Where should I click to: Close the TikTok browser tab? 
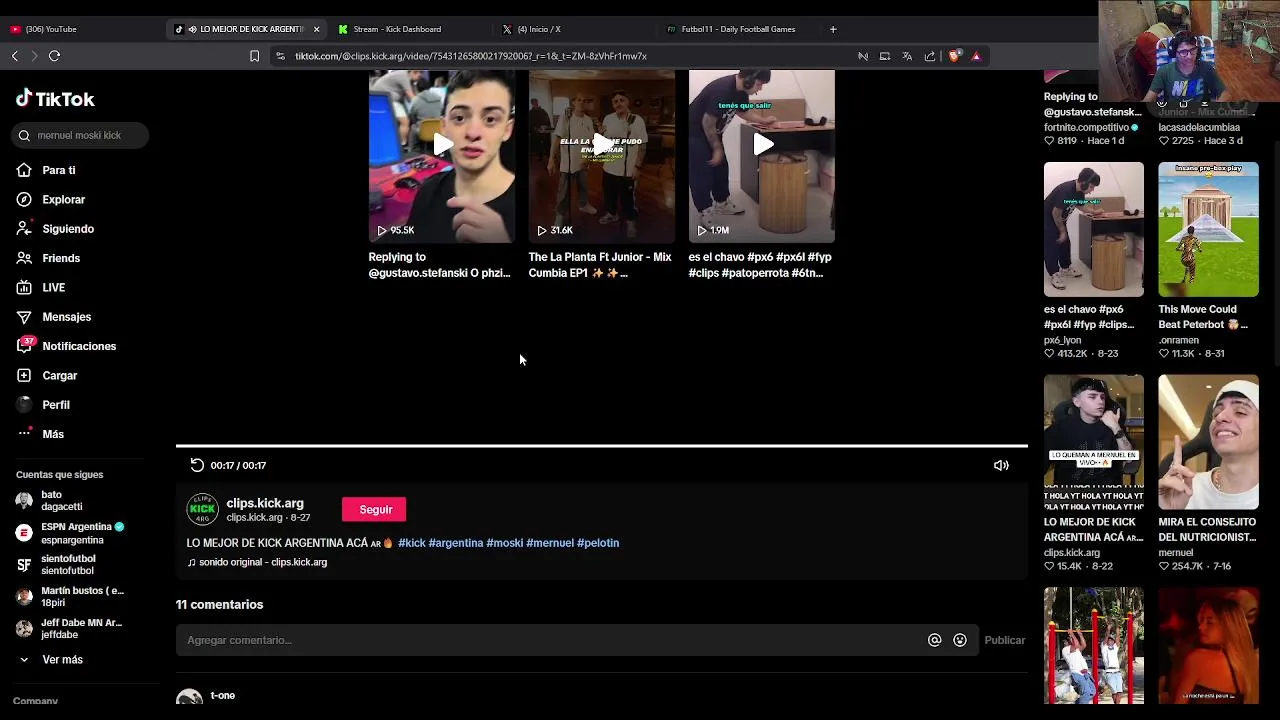coord(317,29)
